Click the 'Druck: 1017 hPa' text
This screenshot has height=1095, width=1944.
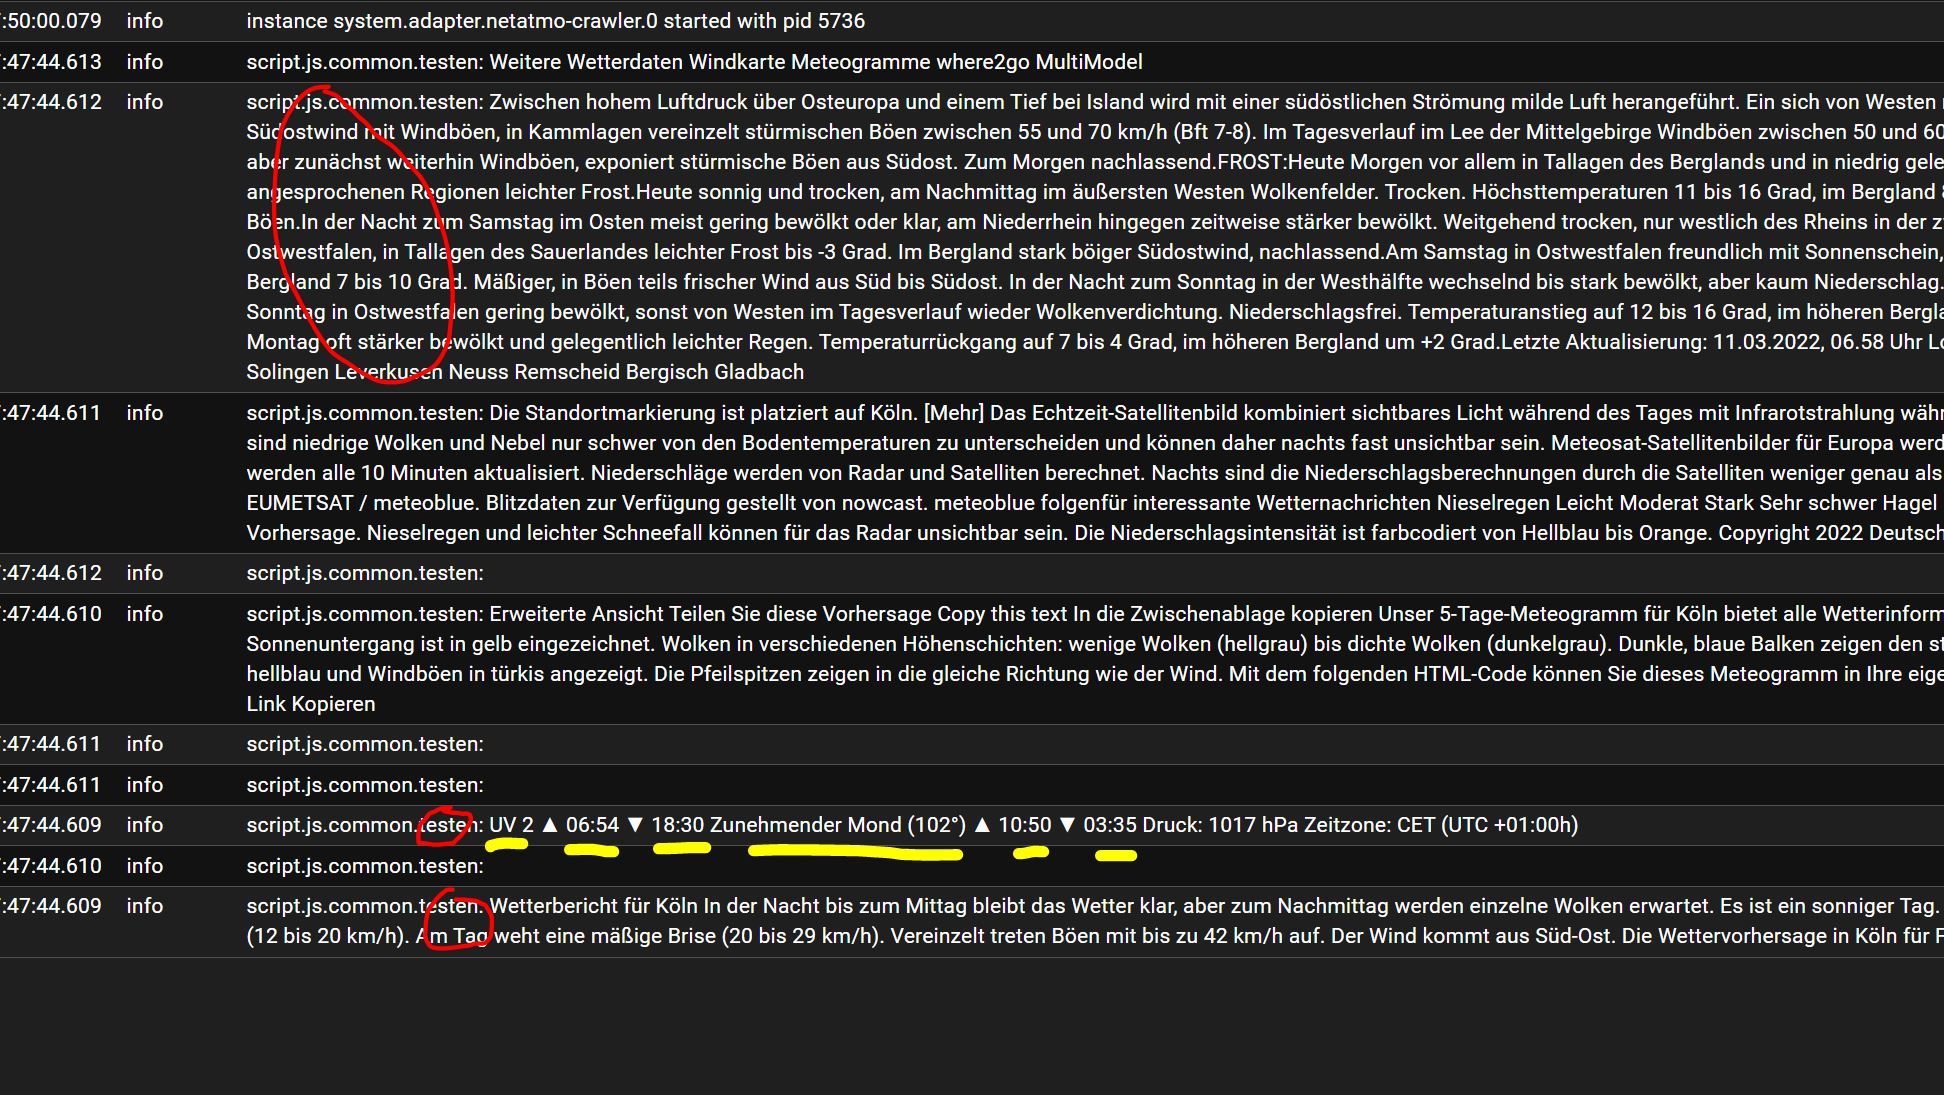tap(1219, 825)
